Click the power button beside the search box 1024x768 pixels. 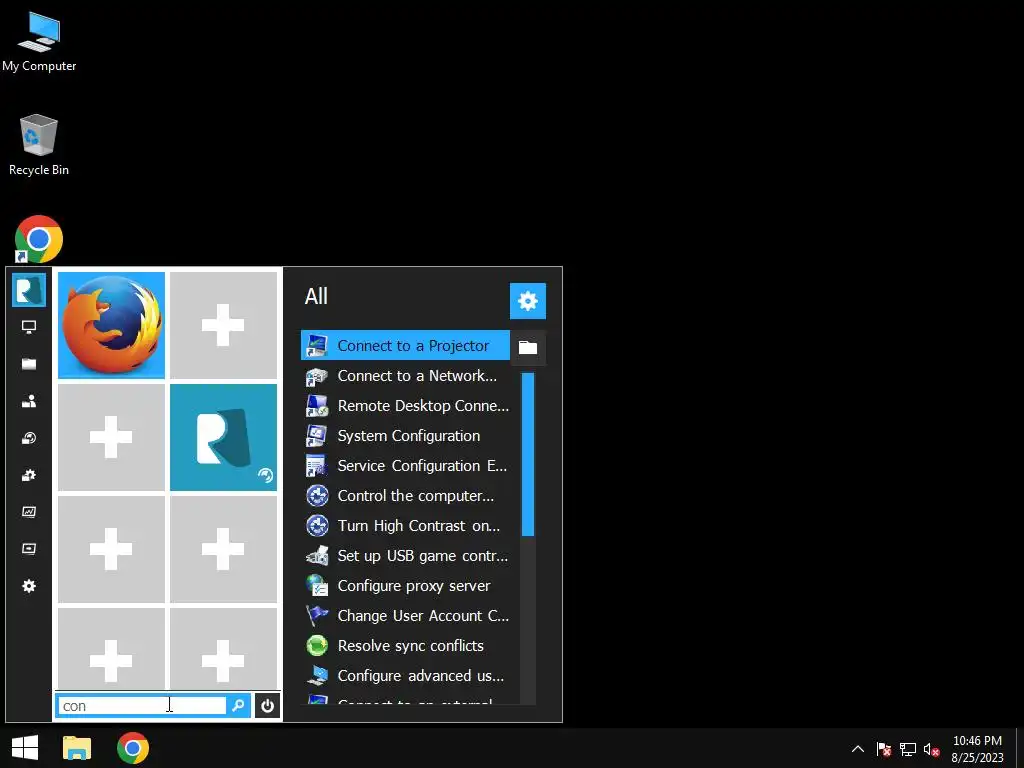point(267,706)
